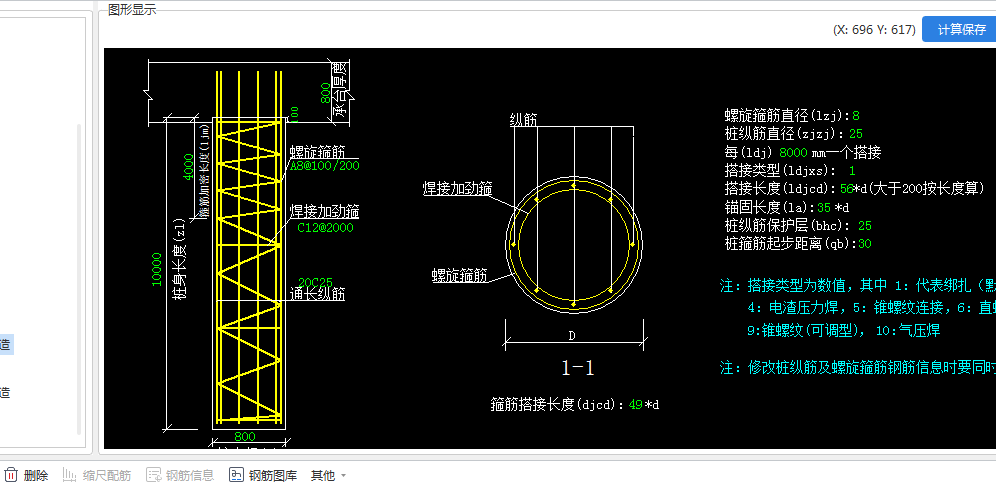Click the section title 1-1

(578, 367)
